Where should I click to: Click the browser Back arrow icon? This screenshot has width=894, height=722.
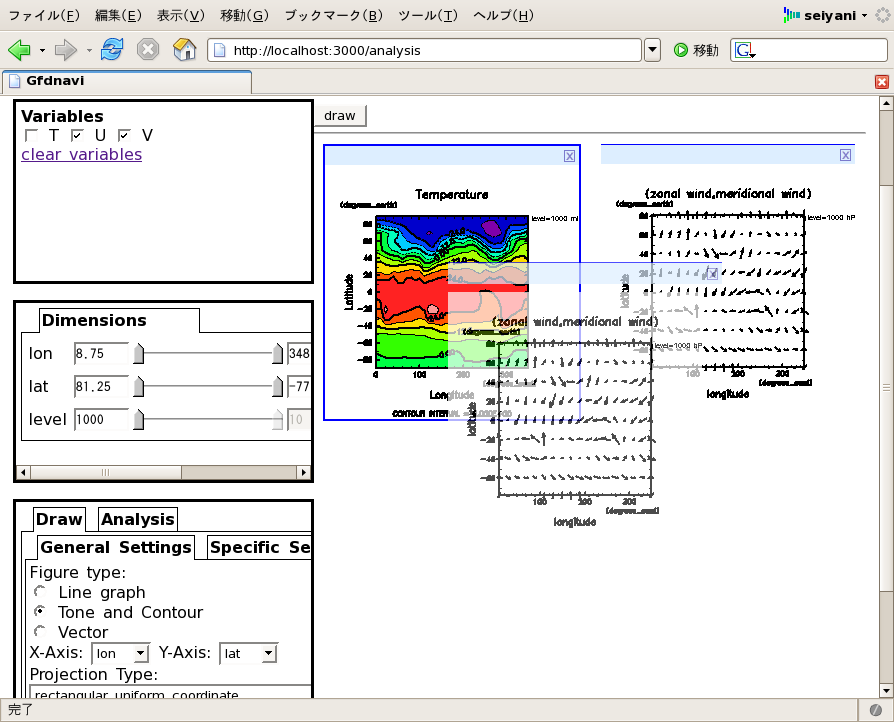pos(19,50)
